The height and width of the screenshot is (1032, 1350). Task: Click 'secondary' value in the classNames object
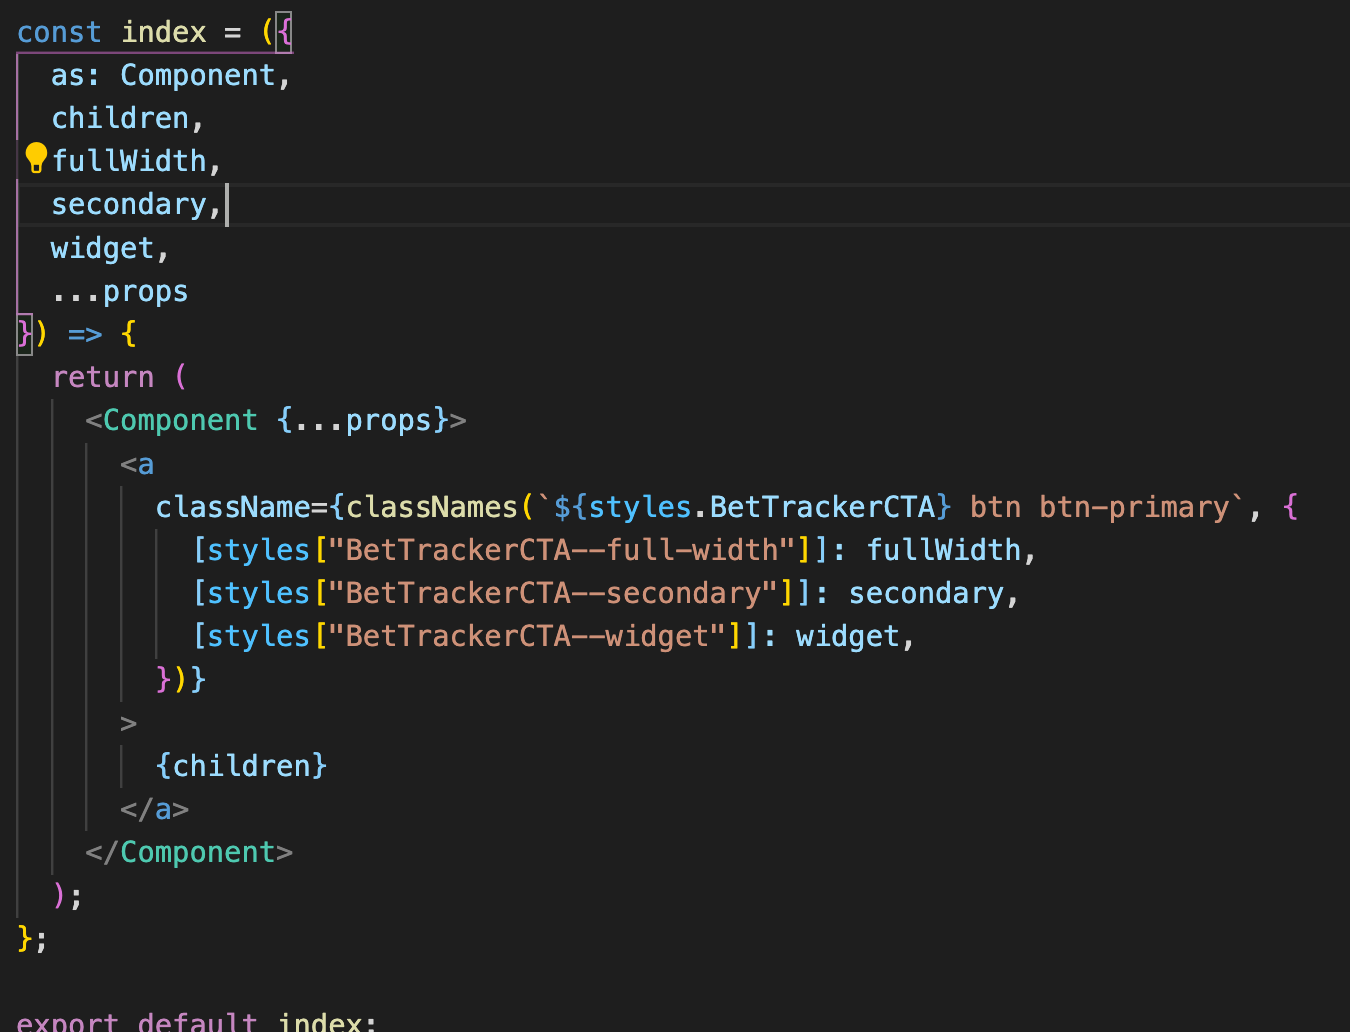pos(926,593)
